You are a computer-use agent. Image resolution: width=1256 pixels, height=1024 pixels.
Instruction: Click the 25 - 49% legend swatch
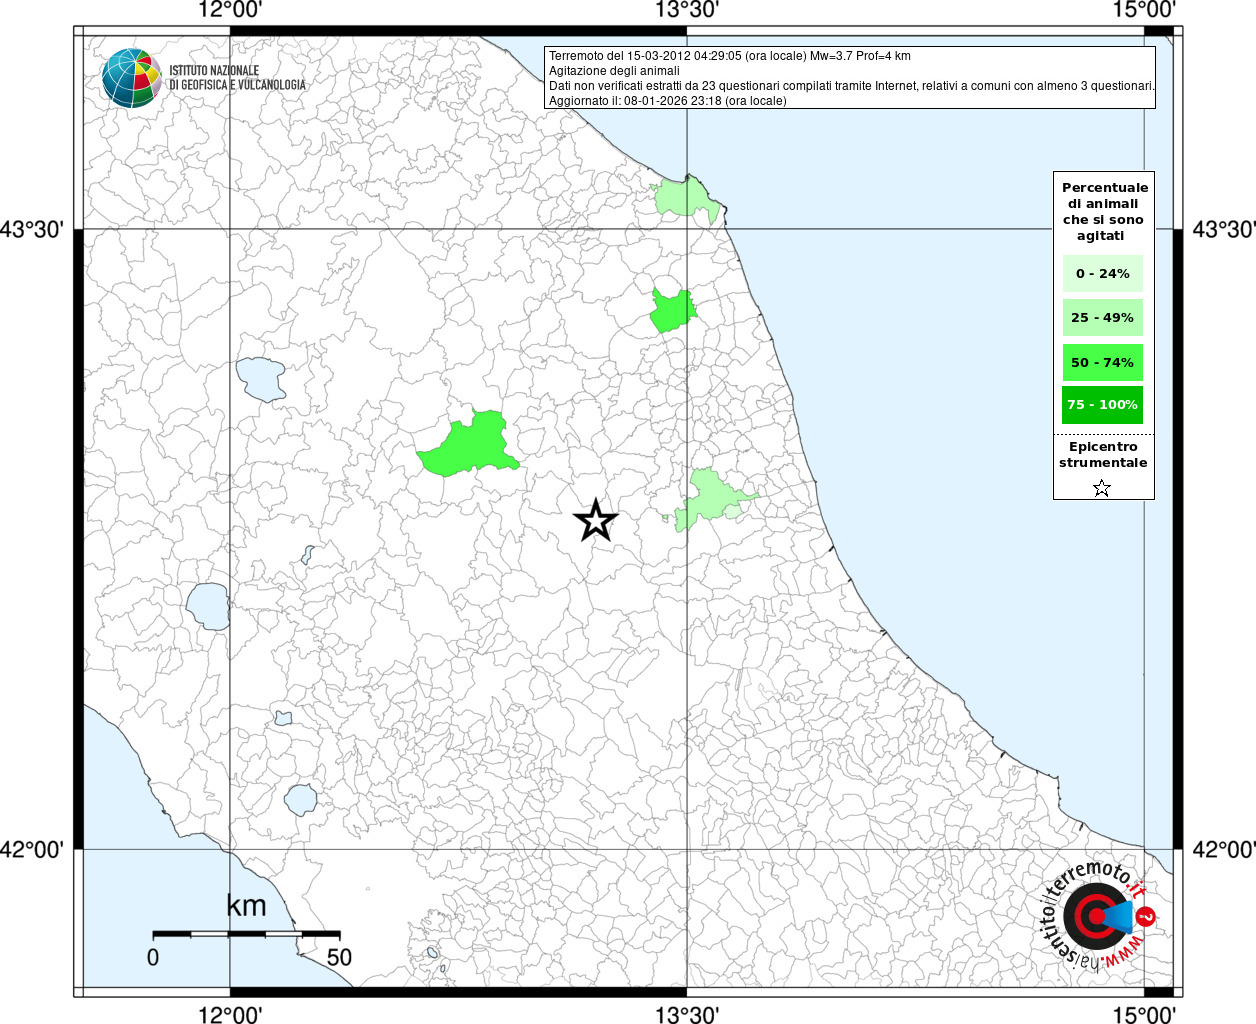click(x=1102, y=318)
